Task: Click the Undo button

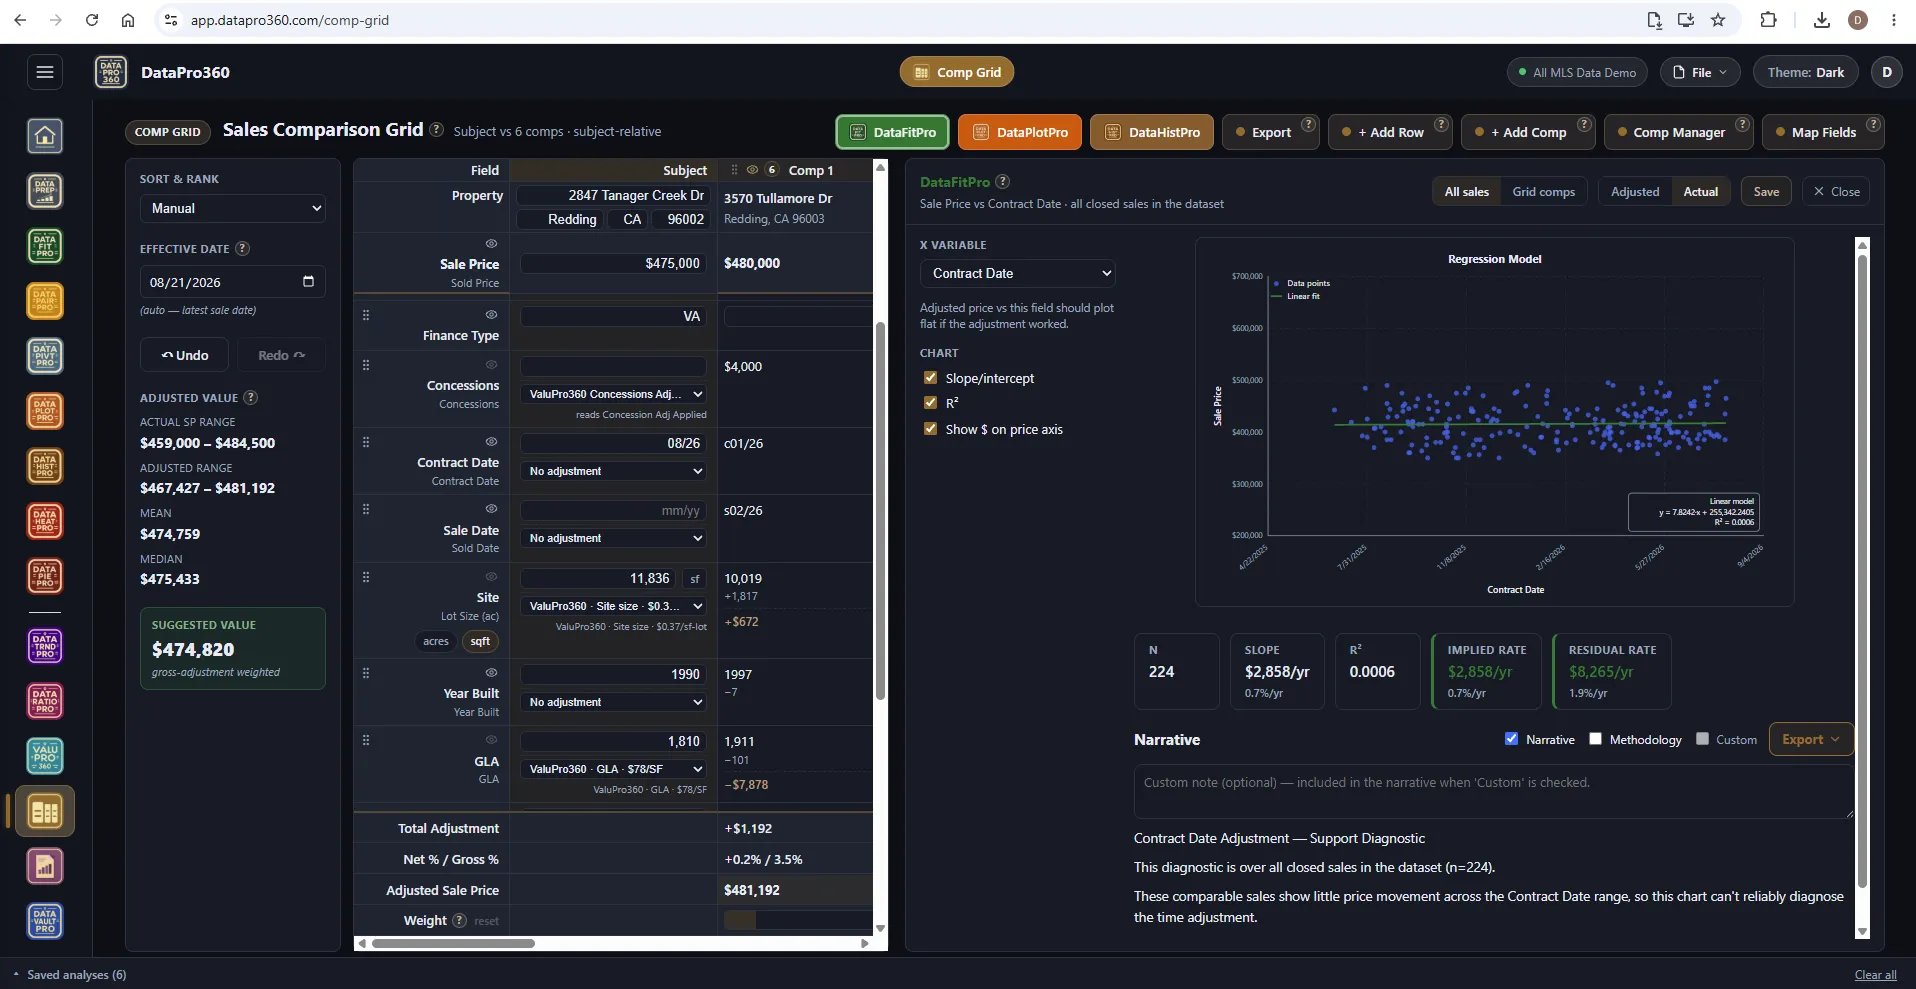Action: [185, 355]
